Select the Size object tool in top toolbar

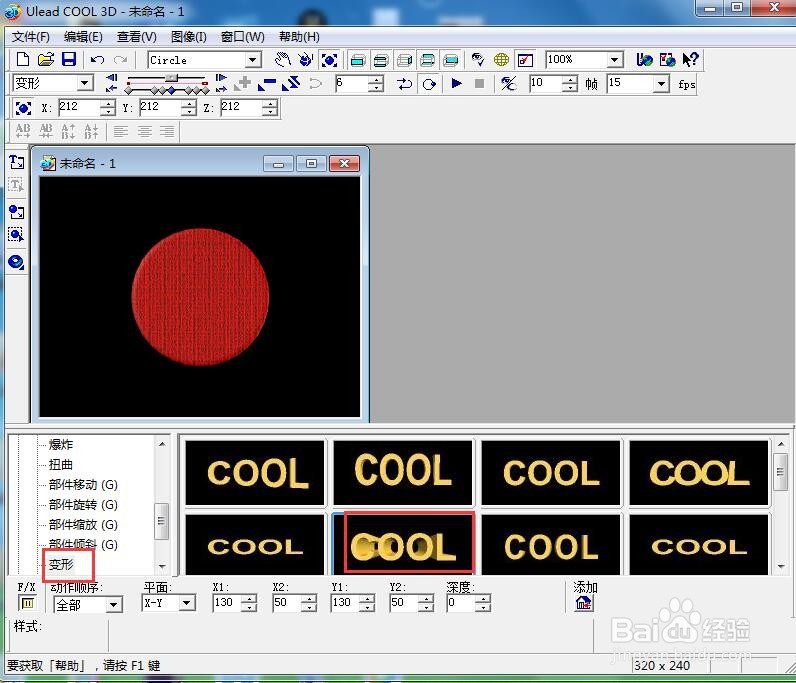click(329, 60)
